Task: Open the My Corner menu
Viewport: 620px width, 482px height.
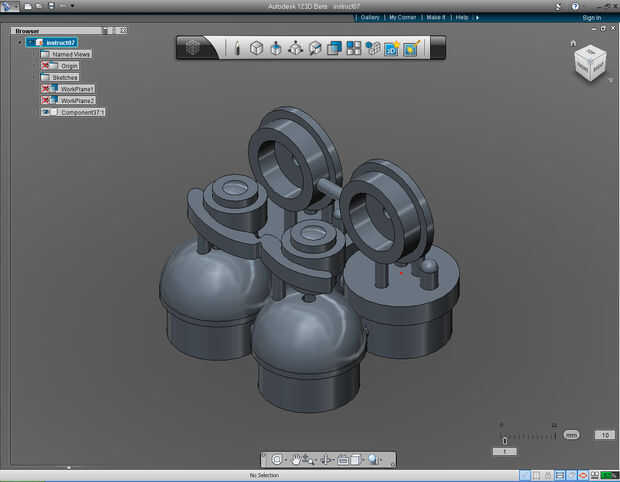Action: click(402, 17)
